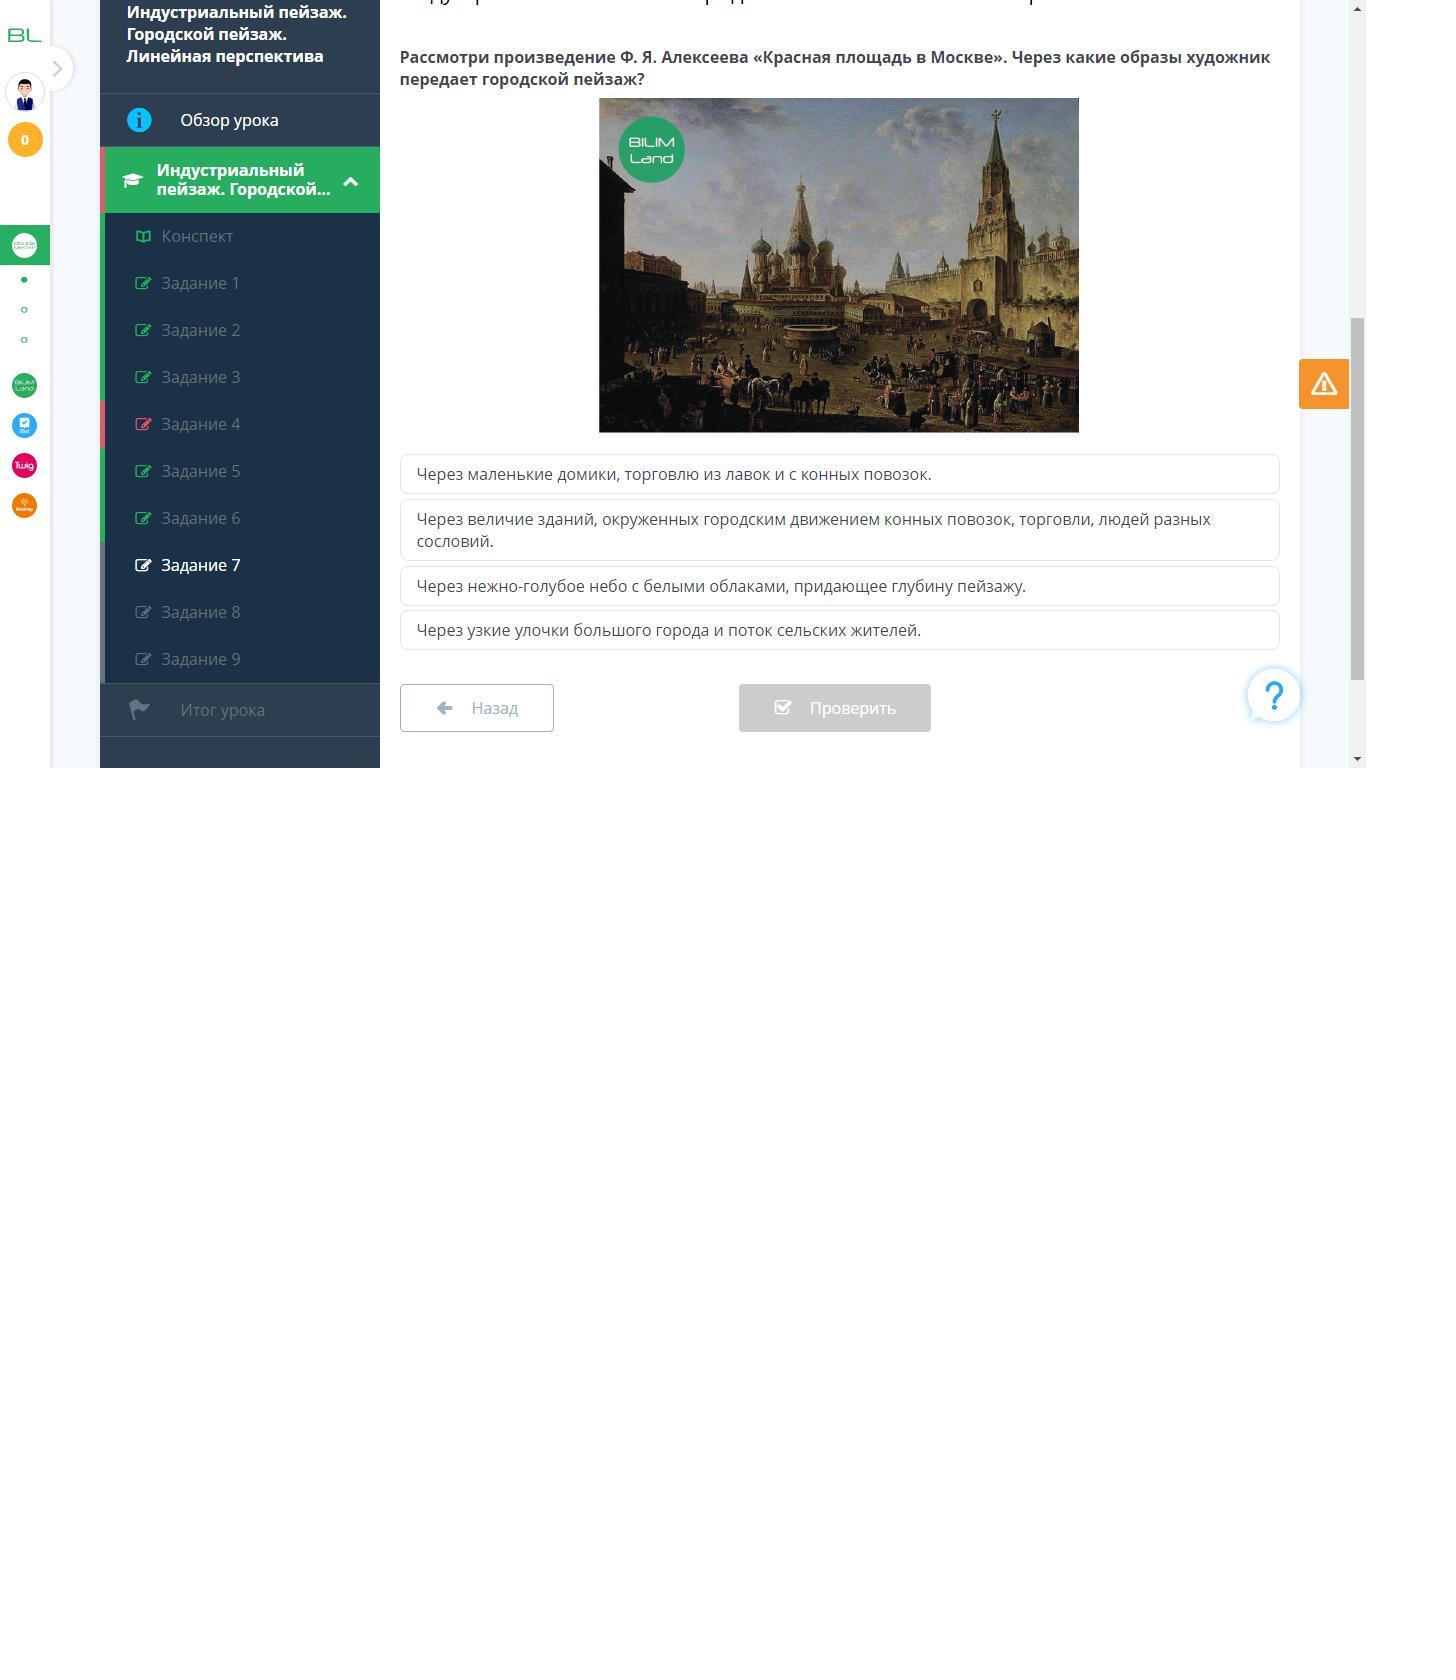Click the green lesson section title Индустриальный пейзаж. Городской…
This screenshot has width=1456, height=1680.
coord(243,180)
